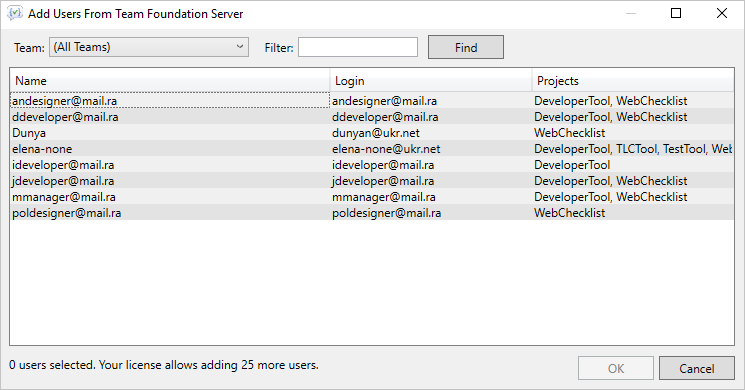Screen dimensions: 745x390
Task: Click the dialog title bar app icon
Action: coord(14,13)
